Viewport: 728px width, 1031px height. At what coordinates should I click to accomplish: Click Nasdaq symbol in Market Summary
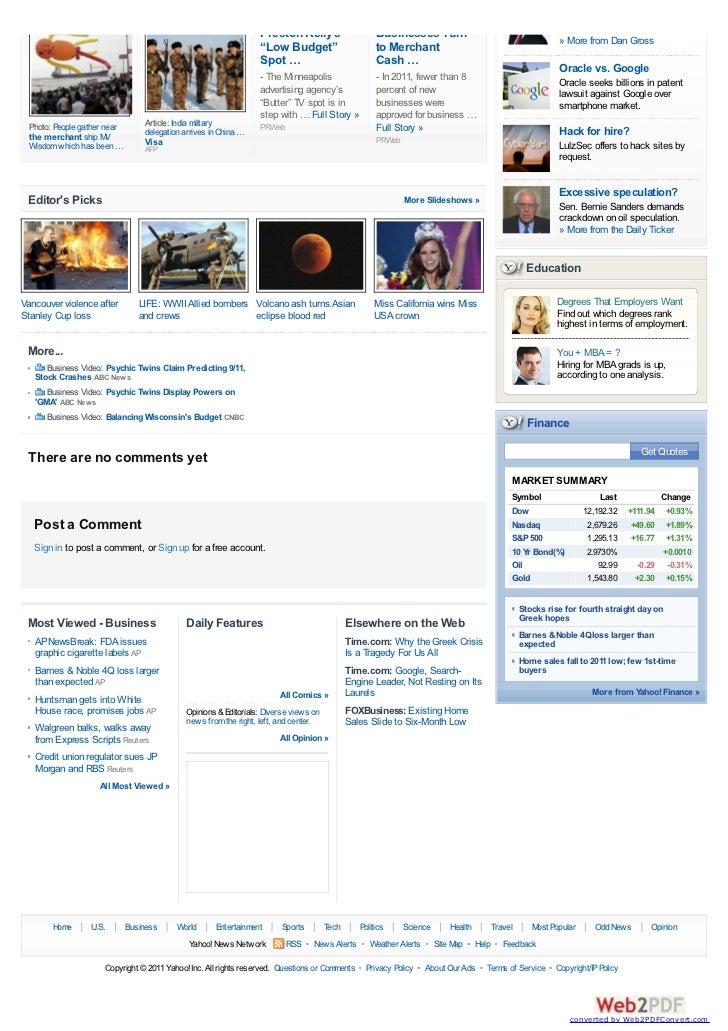[526, 525]
